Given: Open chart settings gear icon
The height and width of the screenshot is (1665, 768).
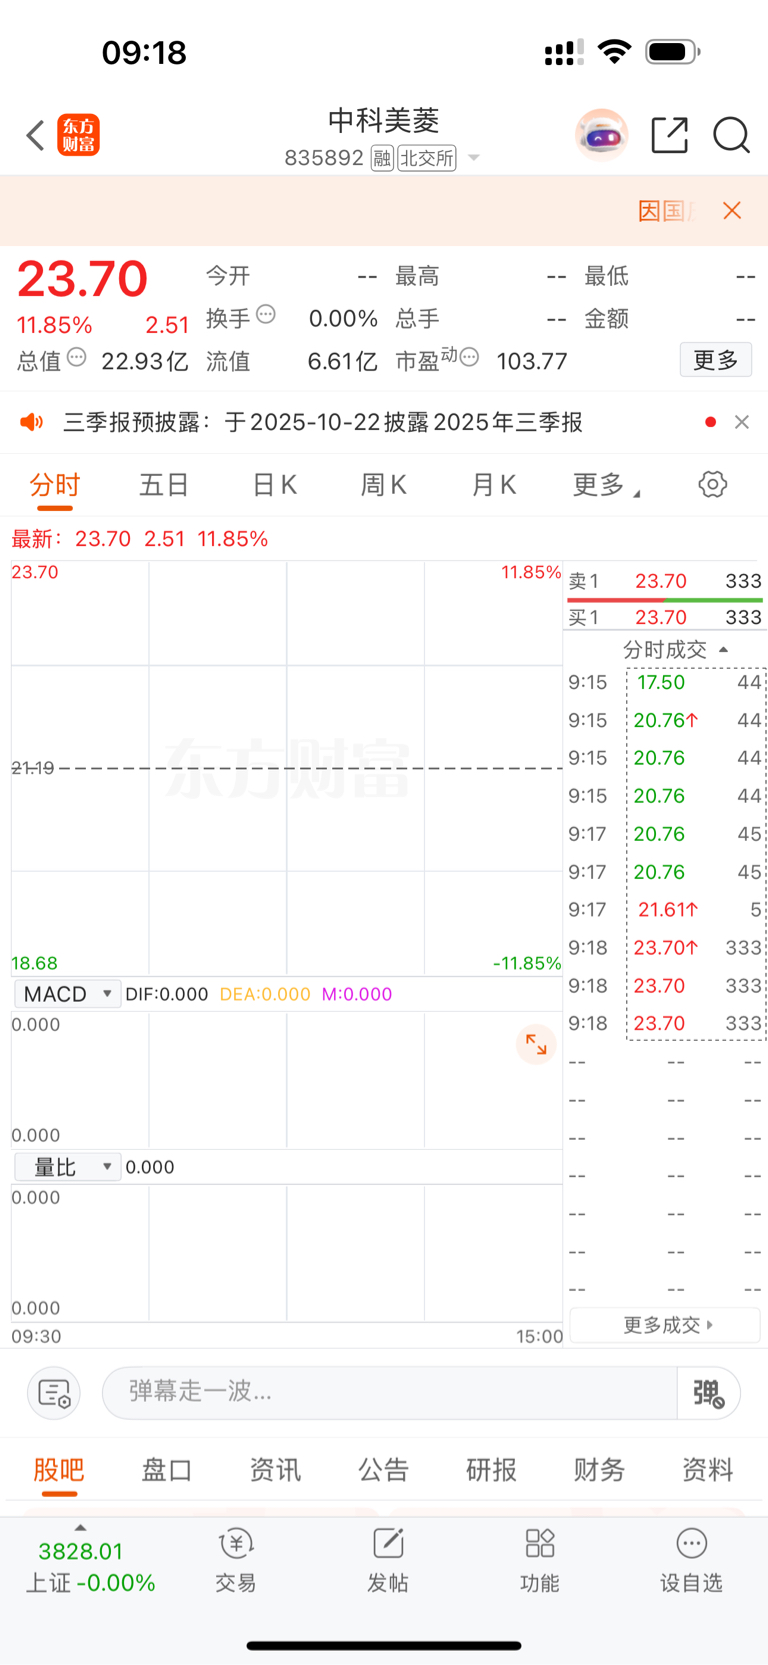Looking at the screenshot, I should 712,485.
